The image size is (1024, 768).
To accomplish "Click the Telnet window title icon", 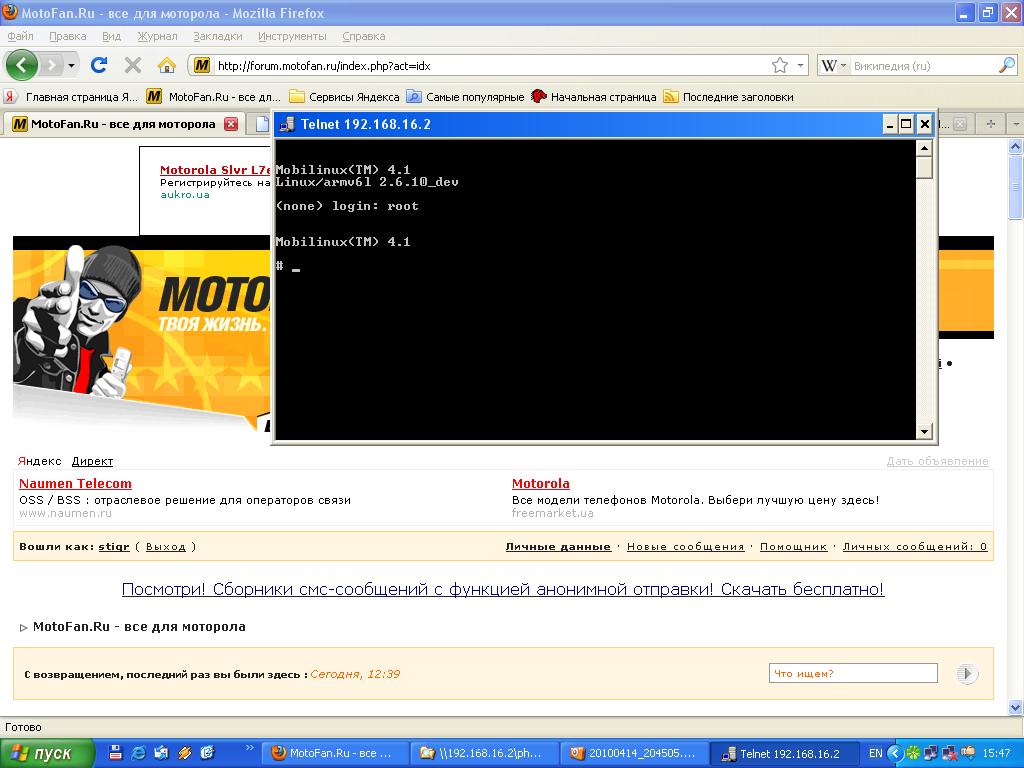I will 287,125.
